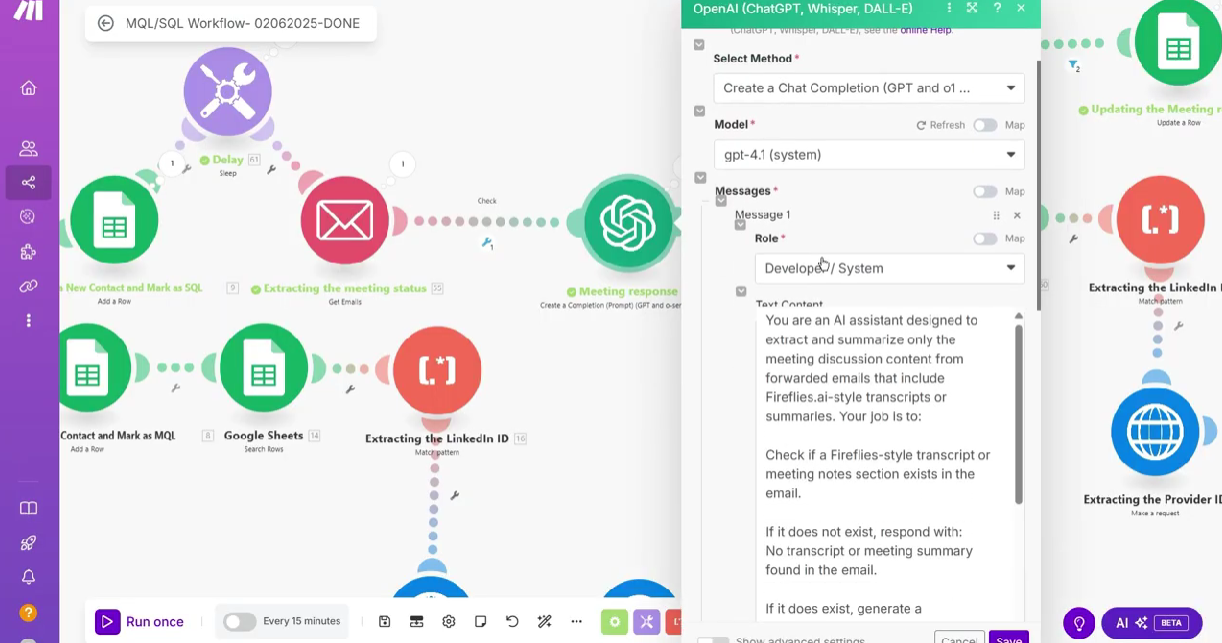
Task: Click the save scenario disk icon in bottom toolbar
Action: coord(385,621)
